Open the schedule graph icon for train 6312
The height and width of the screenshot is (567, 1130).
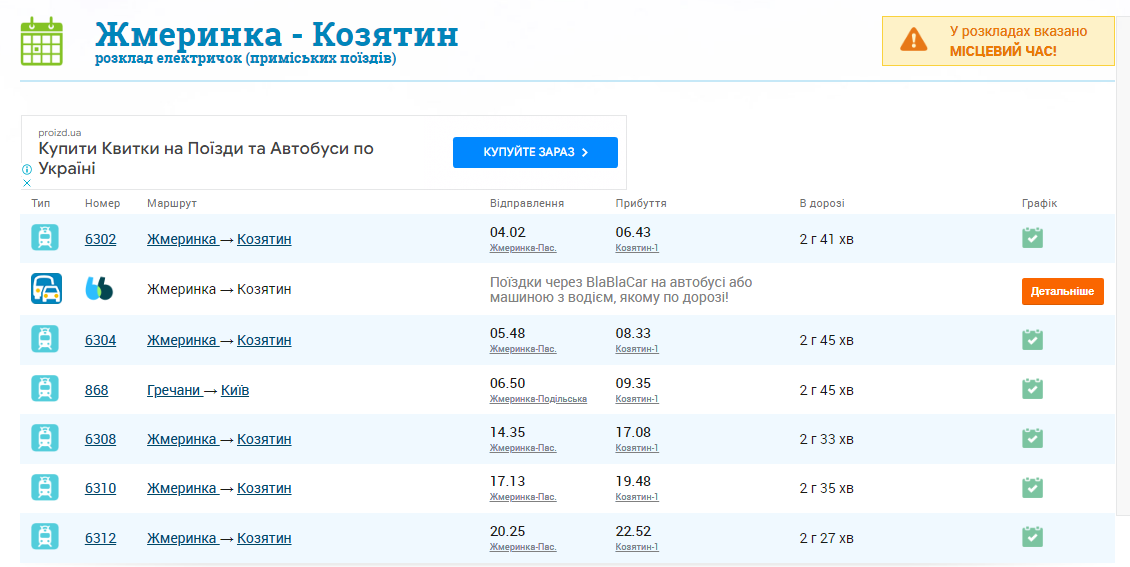pyautogui.click(x=1032, y=538)
